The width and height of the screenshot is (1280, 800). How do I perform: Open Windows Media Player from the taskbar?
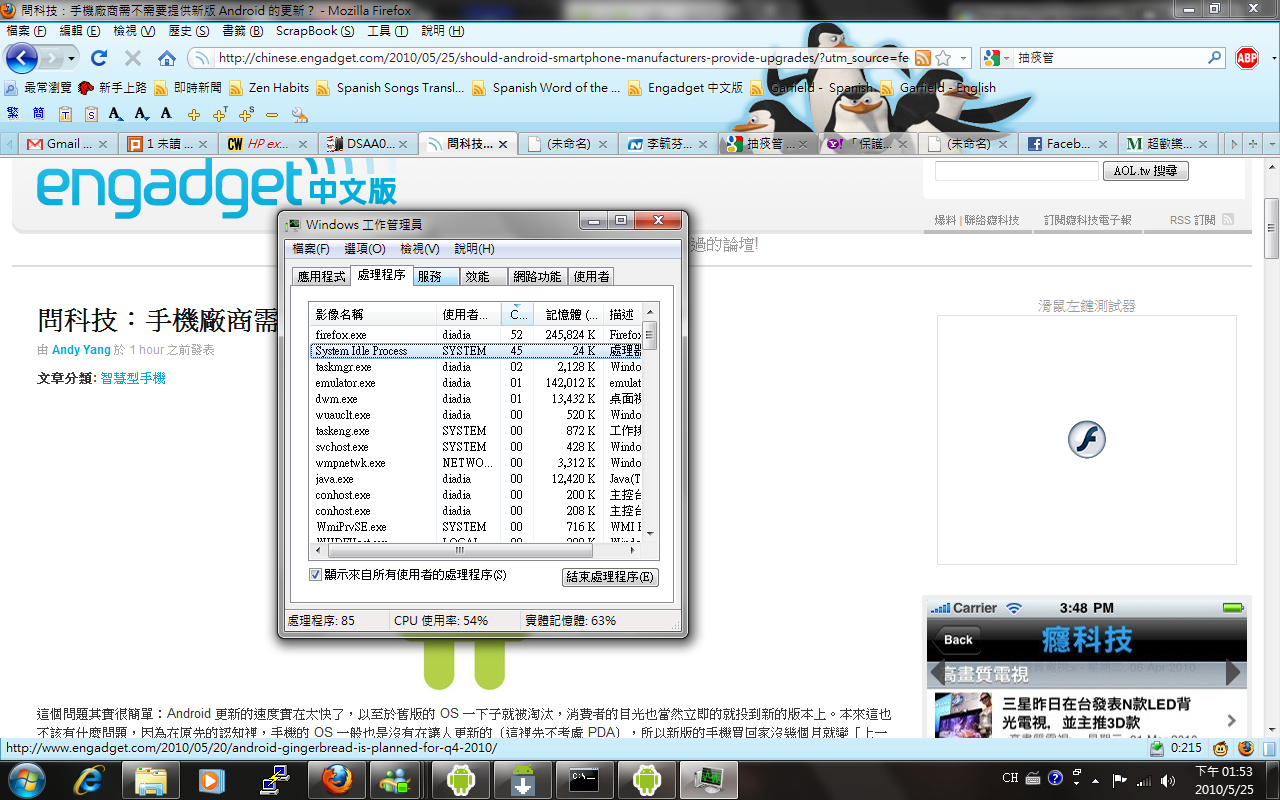[x=211, y=779]
